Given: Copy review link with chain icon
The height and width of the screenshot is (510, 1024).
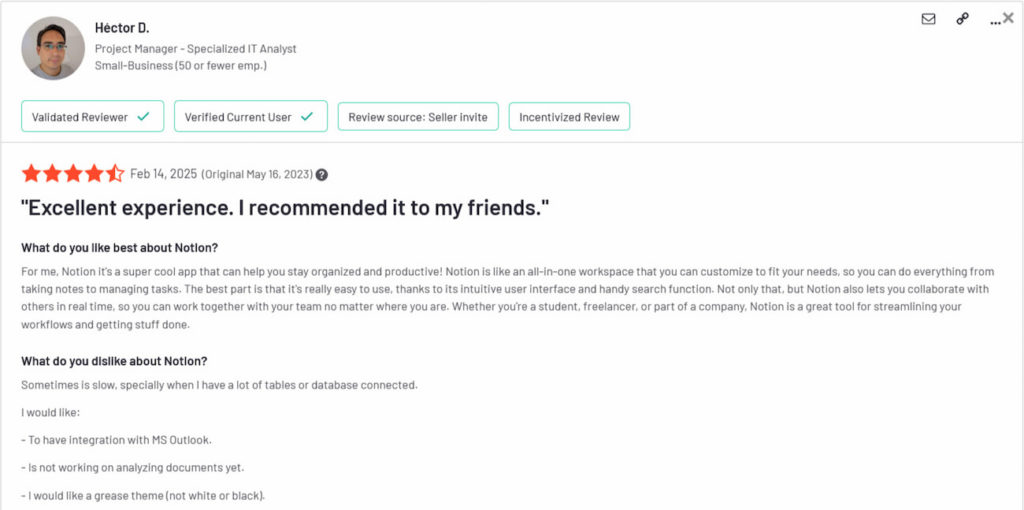Looking at the screenshot, I should 962,19.
